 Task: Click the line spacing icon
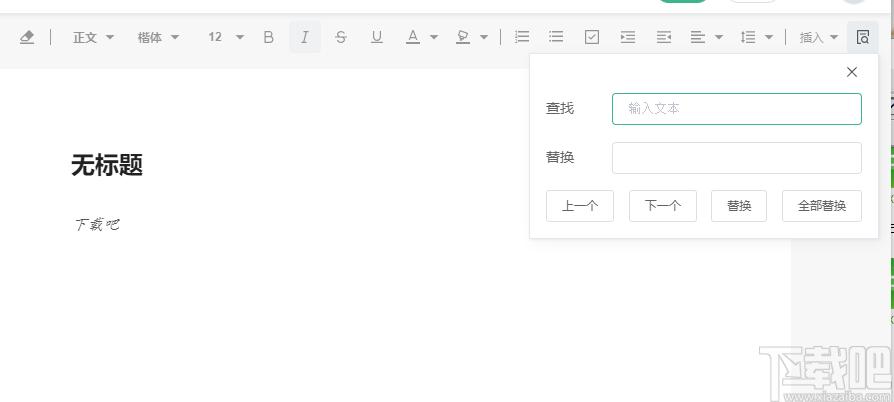coord(747,37)
